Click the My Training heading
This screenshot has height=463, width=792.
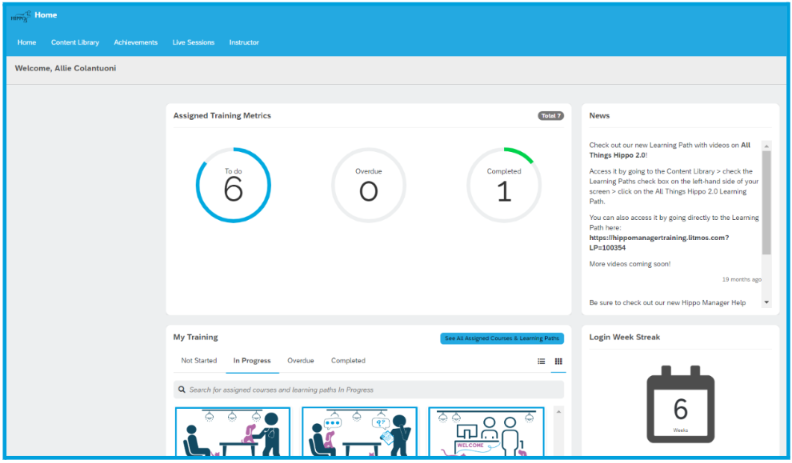pyautogui.click(x=195, y=337)
